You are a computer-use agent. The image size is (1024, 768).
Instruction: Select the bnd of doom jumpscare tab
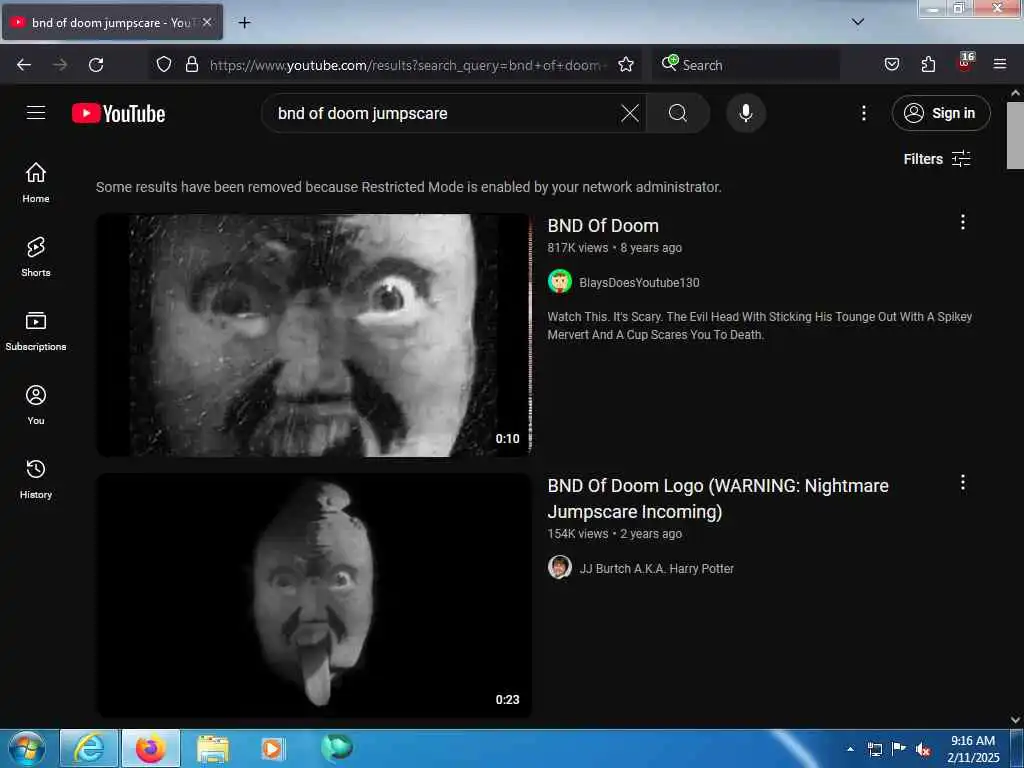[112, 22]
